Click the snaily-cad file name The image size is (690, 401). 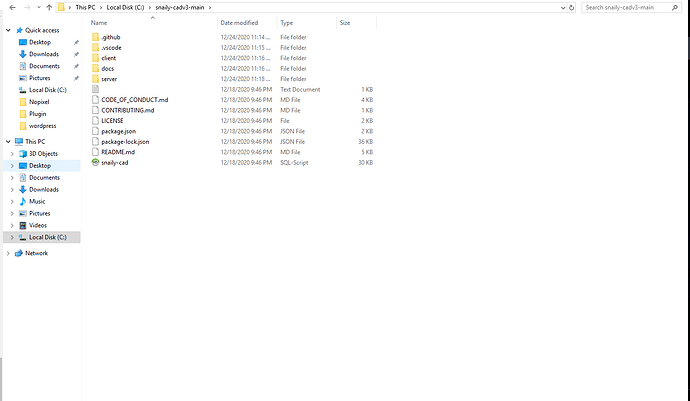pos(114,162)
